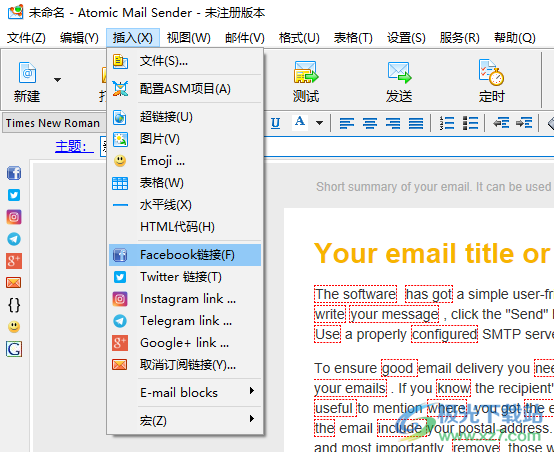
Task: Select Twitter 链接(T) menu entry
Action: coord(185,277)
